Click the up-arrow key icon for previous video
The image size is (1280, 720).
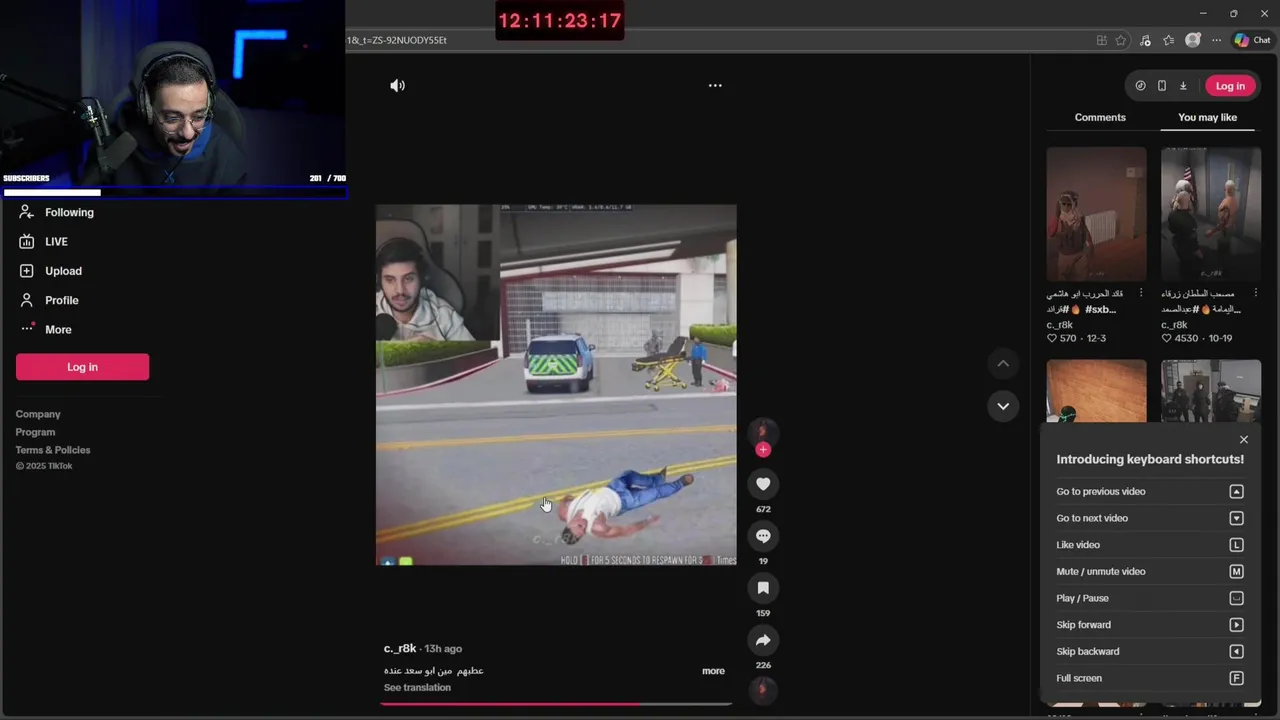point(1236,491)
